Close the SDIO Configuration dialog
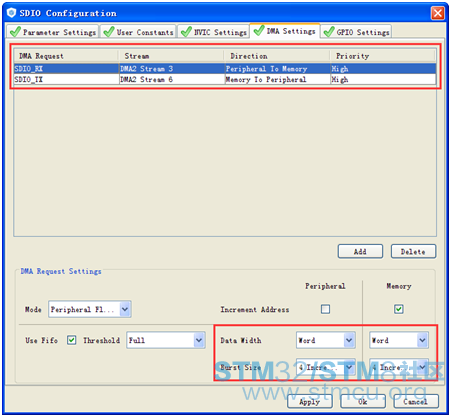The width and height of the screenshot is (451, 417). click(x=438, y=13)
